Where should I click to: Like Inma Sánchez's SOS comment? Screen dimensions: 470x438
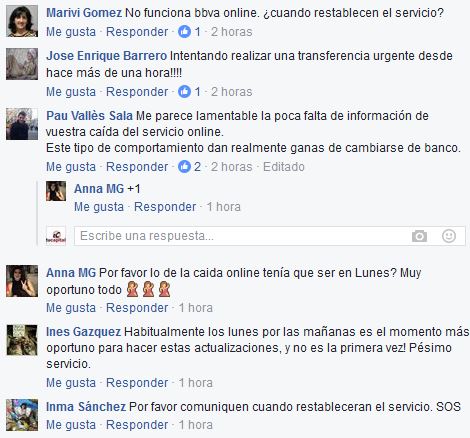coord(71,425)
